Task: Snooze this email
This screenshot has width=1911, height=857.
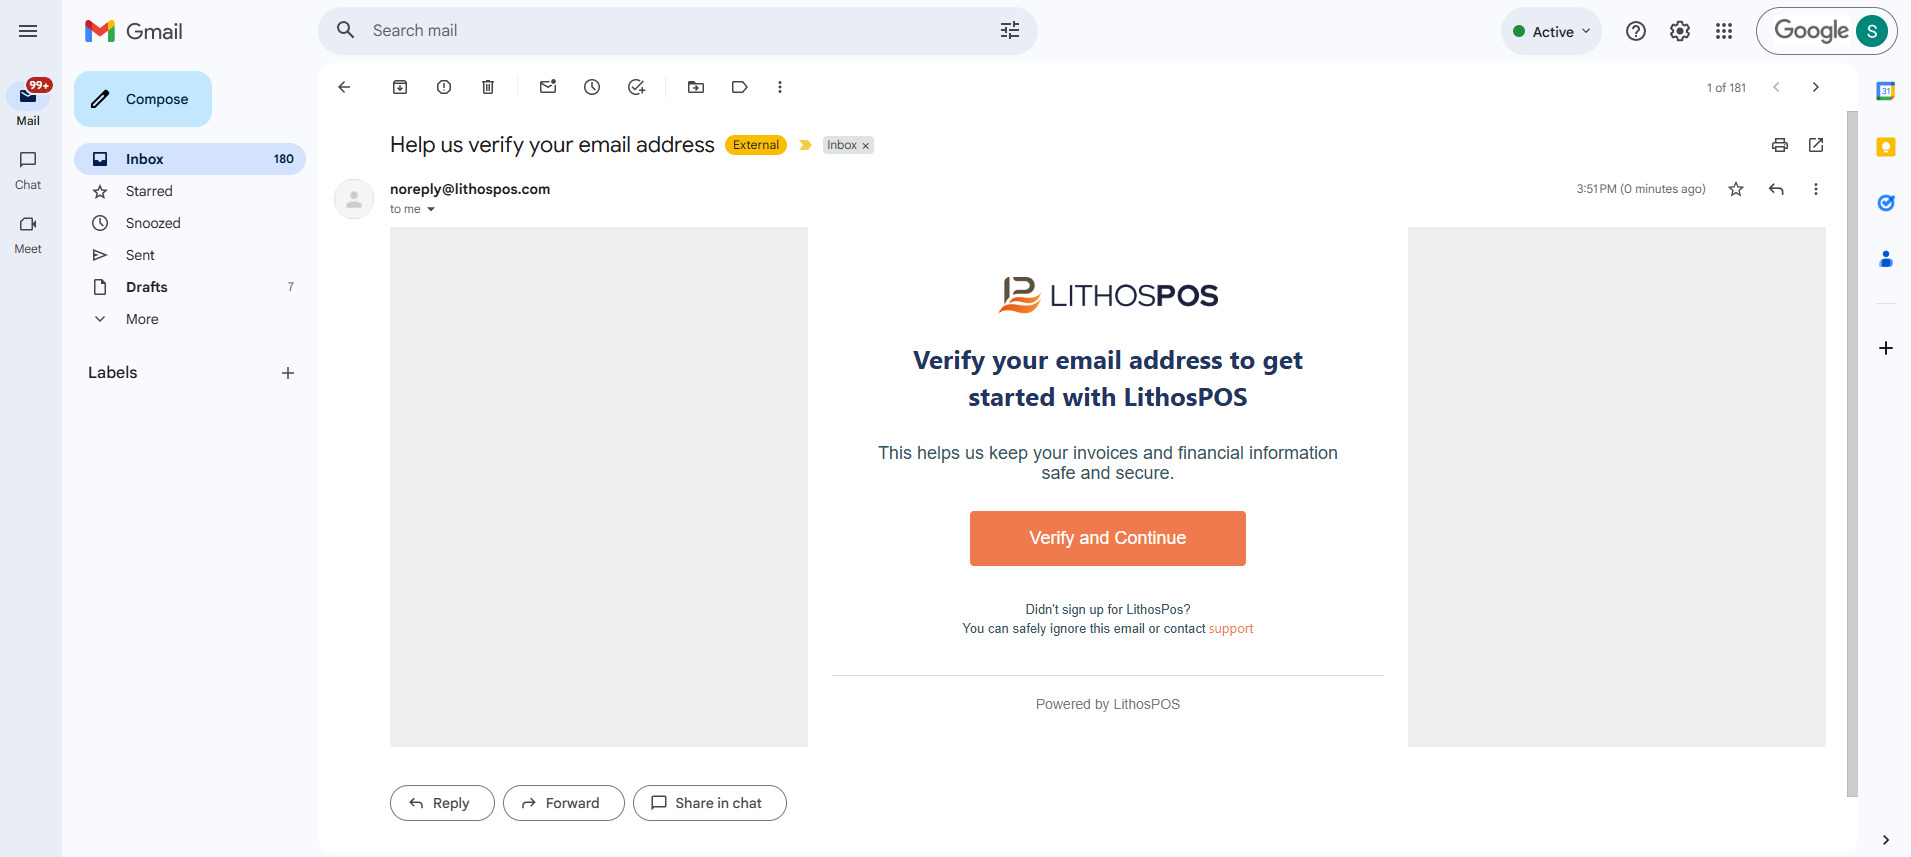Action: click(x=592, y=87)
